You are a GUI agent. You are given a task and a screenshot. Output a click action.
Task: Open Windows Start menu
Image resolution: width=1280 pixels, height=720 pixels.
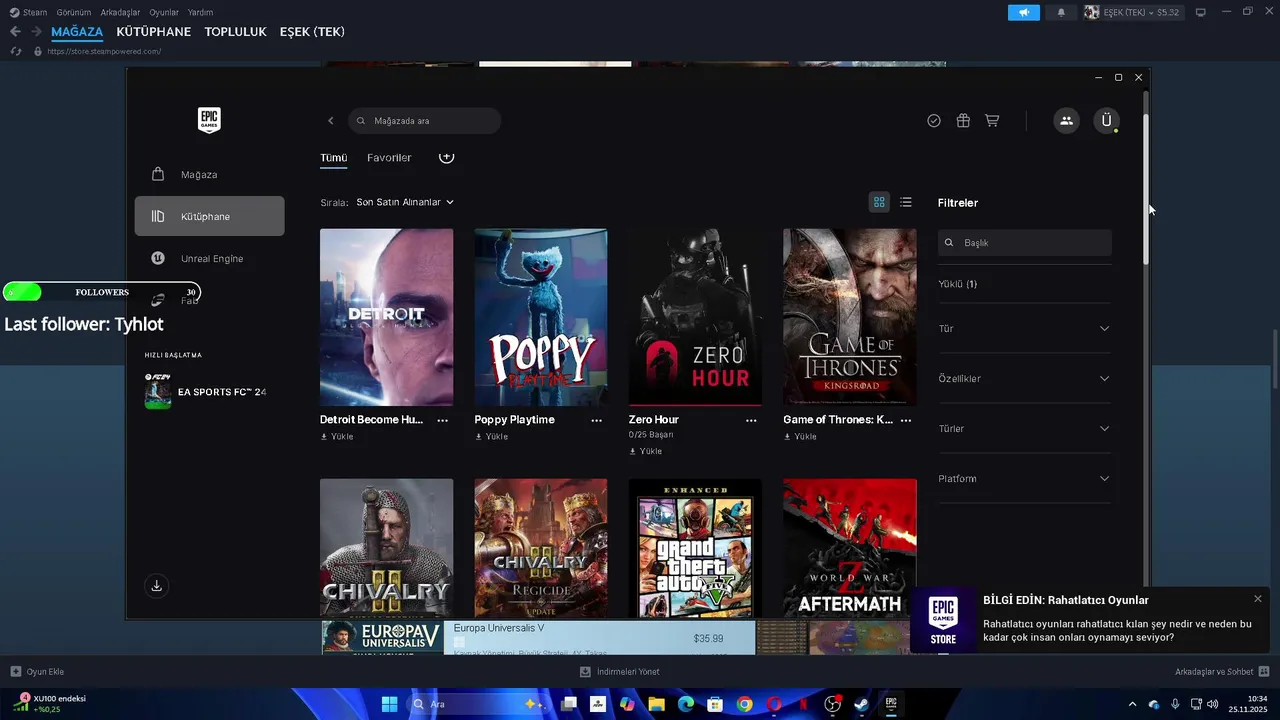coord(389,704)
